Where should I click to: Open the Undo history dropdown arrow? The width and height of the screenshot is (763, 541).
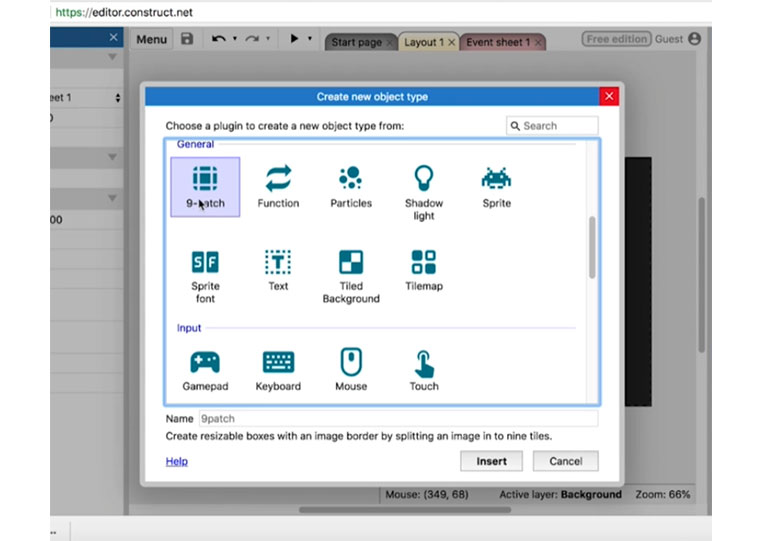tap(235, 38)
